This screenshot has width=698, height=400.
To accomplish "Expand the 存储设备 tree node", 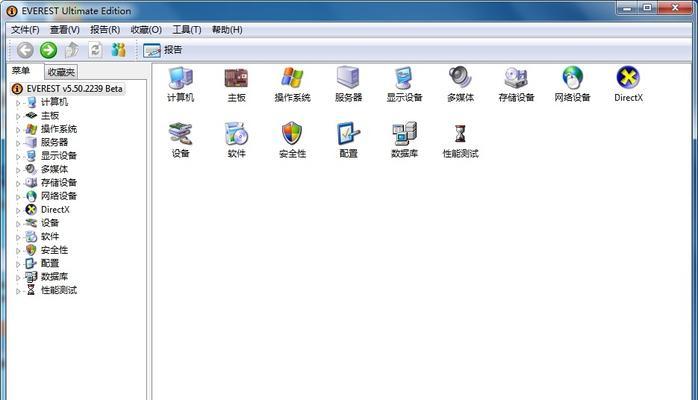I will point(18,183).
